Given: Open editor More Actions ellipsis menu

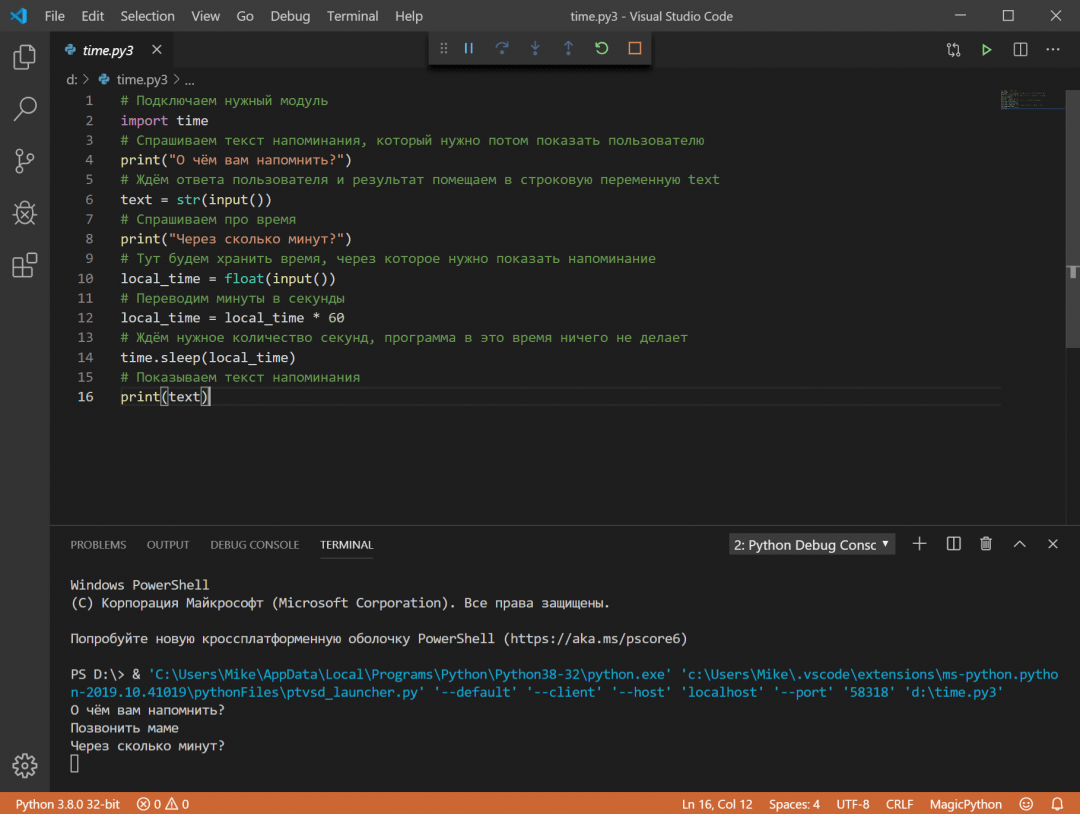Looking at the screenshot, I should click(1053, 50).
